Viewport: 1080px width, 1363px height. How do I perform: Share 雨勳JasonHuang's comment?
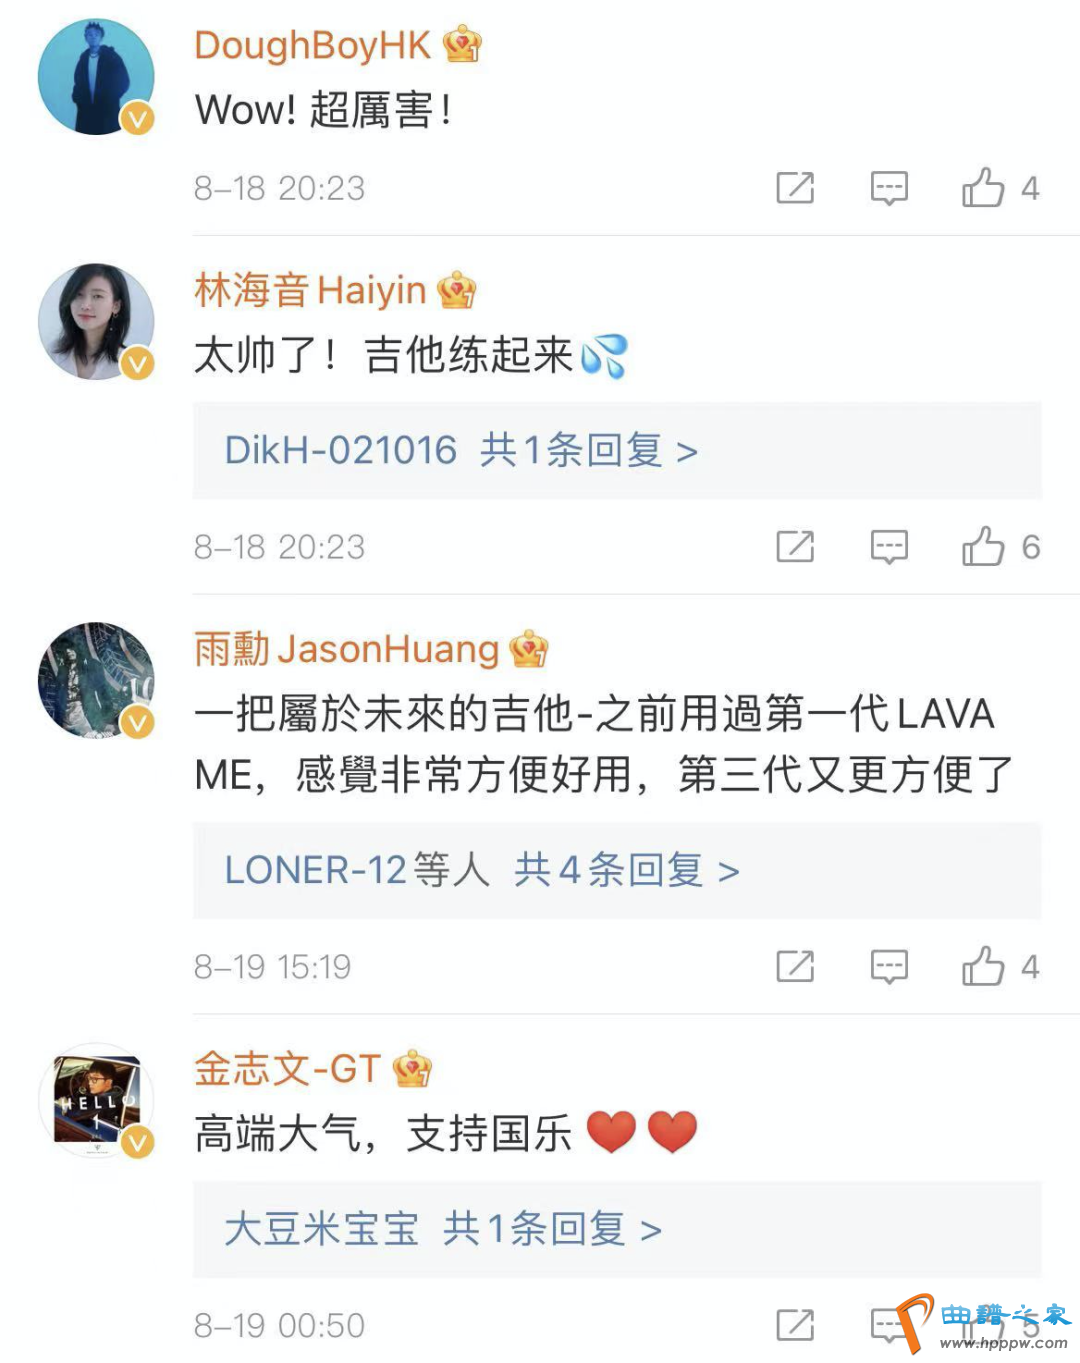[795, 966]
